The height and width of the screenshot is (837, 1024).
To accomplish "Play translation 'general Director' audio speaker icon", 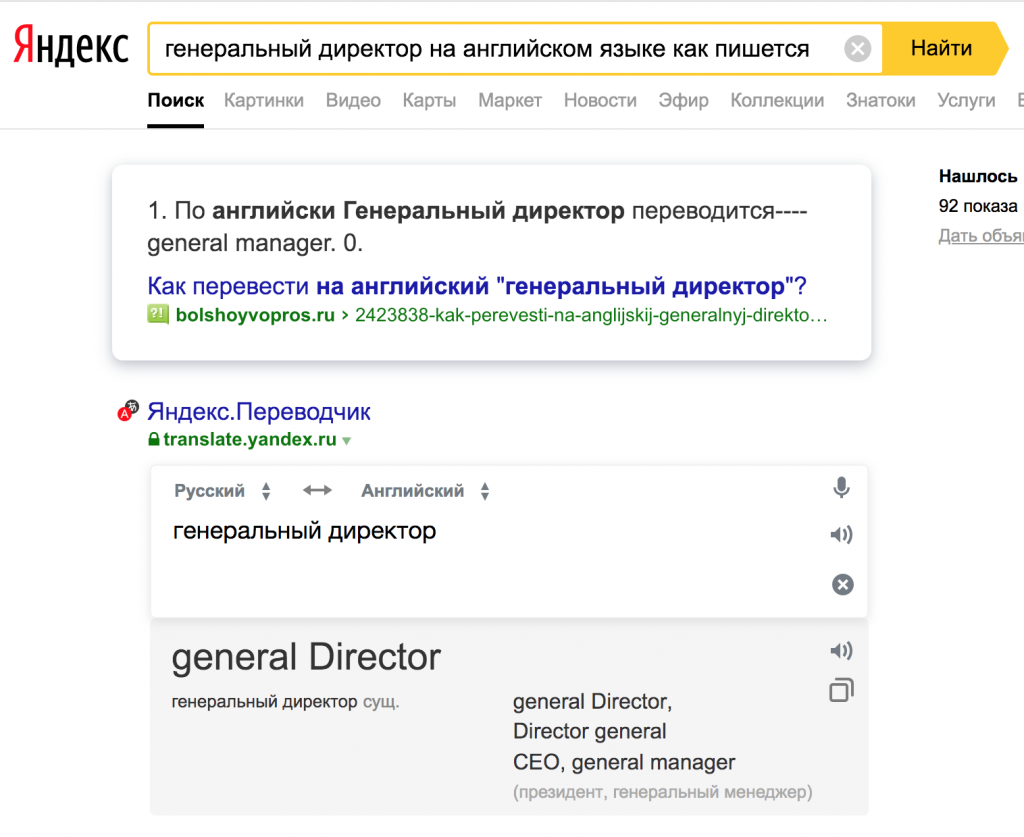I will pos(842,650).
